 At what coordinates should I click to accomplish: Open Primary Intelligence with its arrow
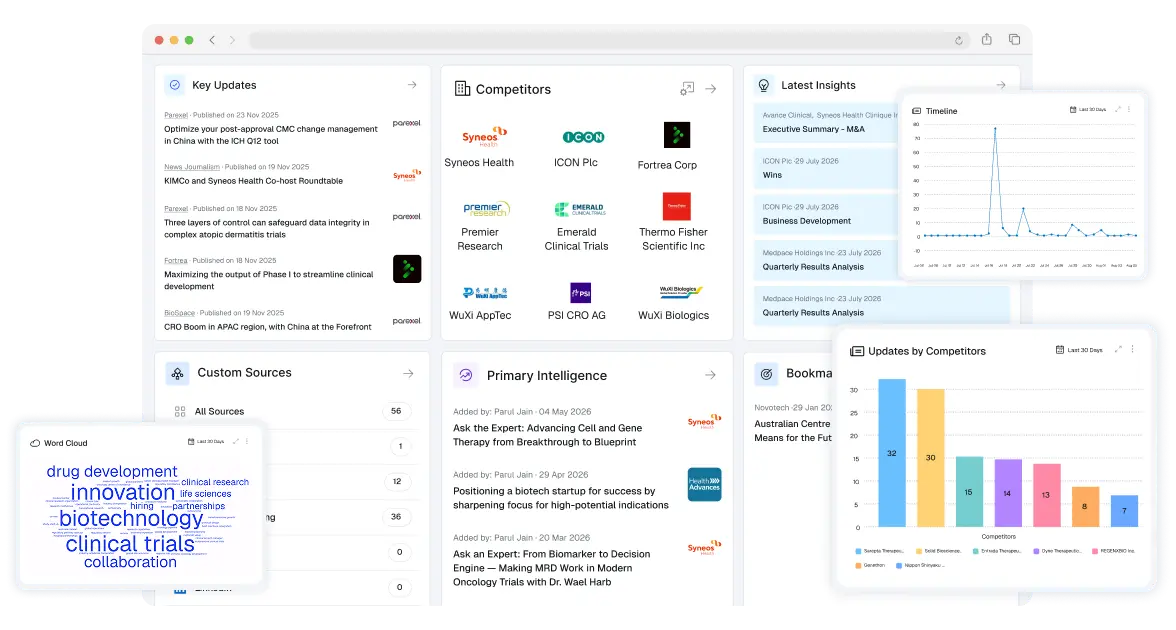710,374
